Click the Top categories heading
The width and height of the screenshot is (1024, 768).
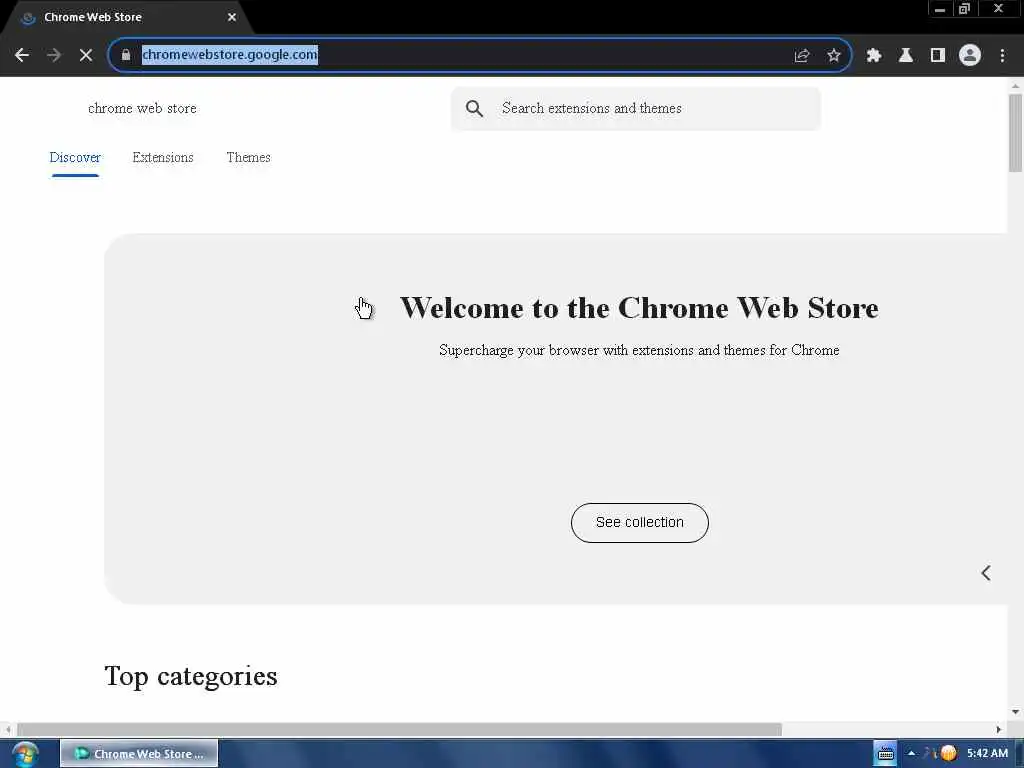pyautogui.click(x=191, y=676)
